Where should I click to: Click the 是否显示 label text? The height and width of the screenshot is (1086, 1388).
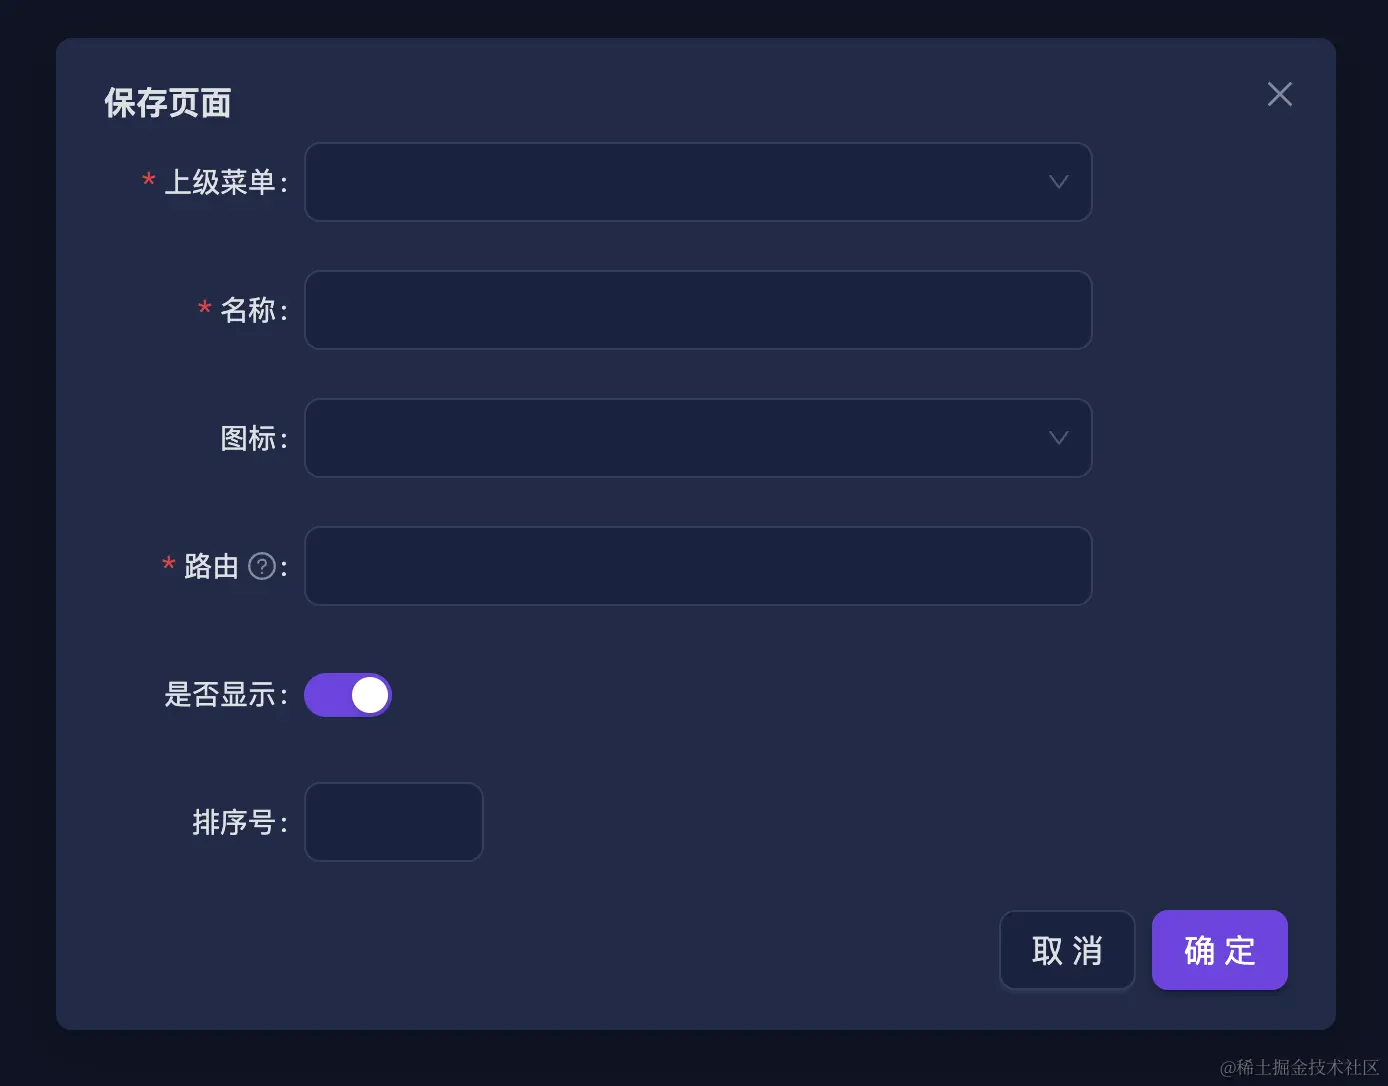[x=220, y=694]
